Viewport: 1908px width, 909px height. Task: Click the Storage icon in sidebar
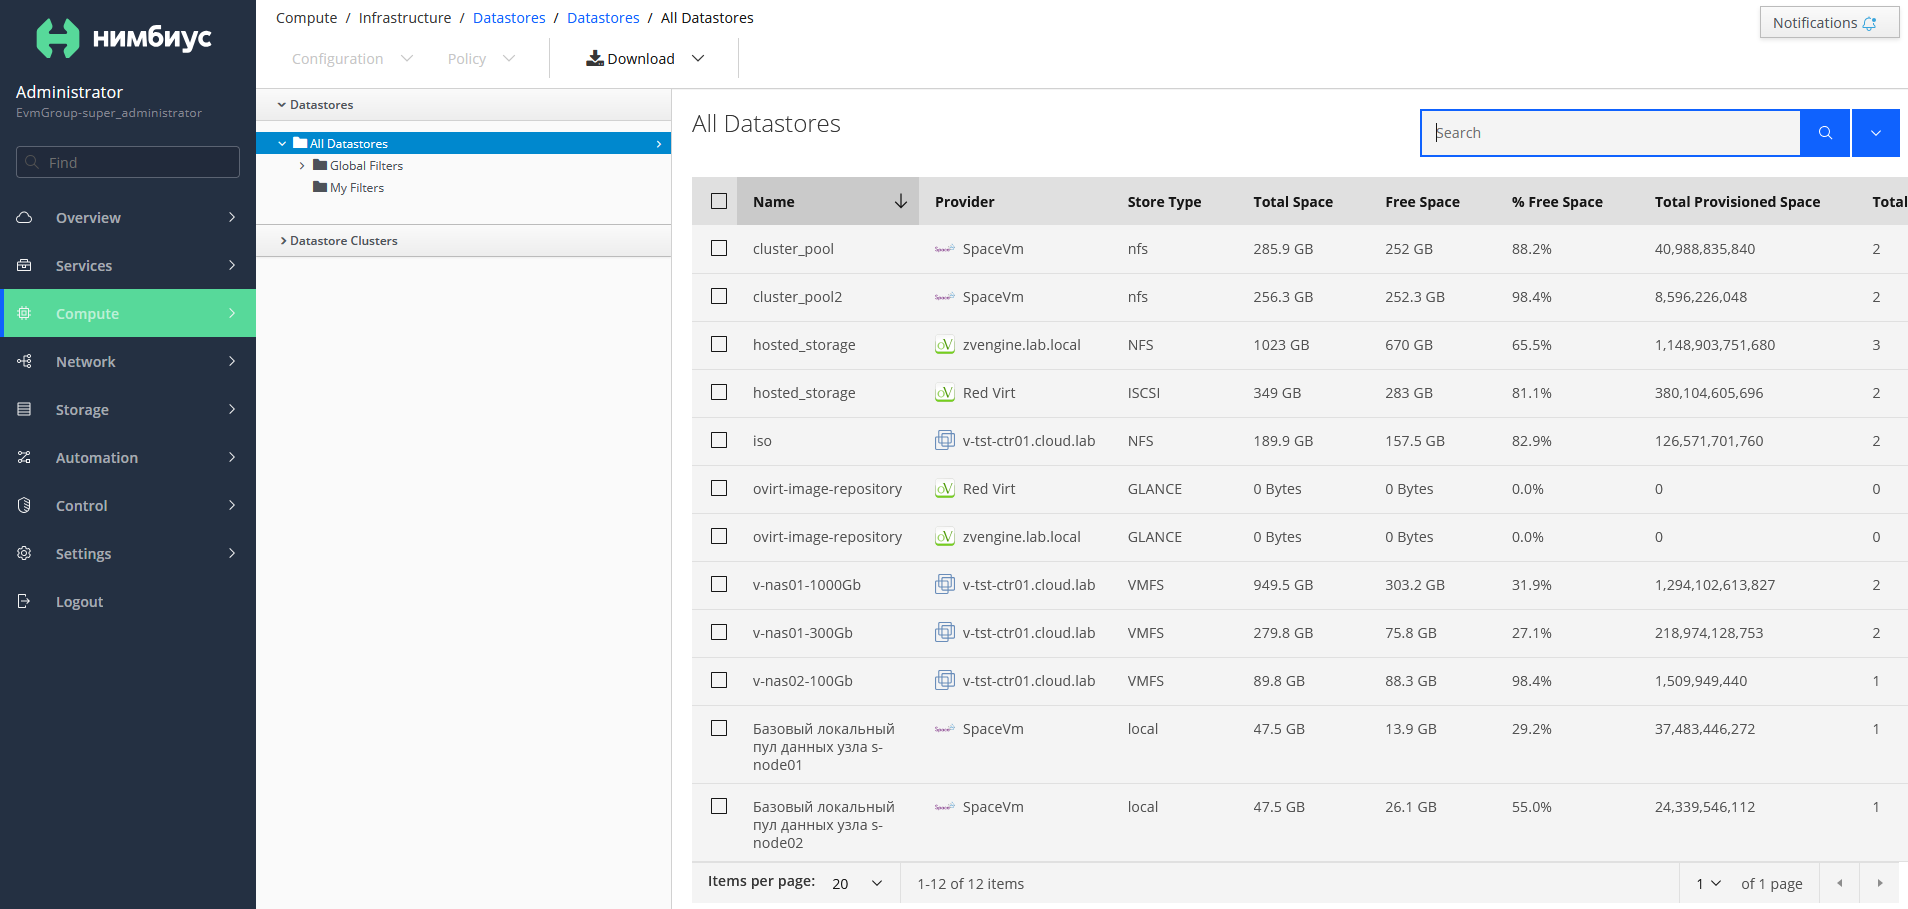tap(25, 409)
